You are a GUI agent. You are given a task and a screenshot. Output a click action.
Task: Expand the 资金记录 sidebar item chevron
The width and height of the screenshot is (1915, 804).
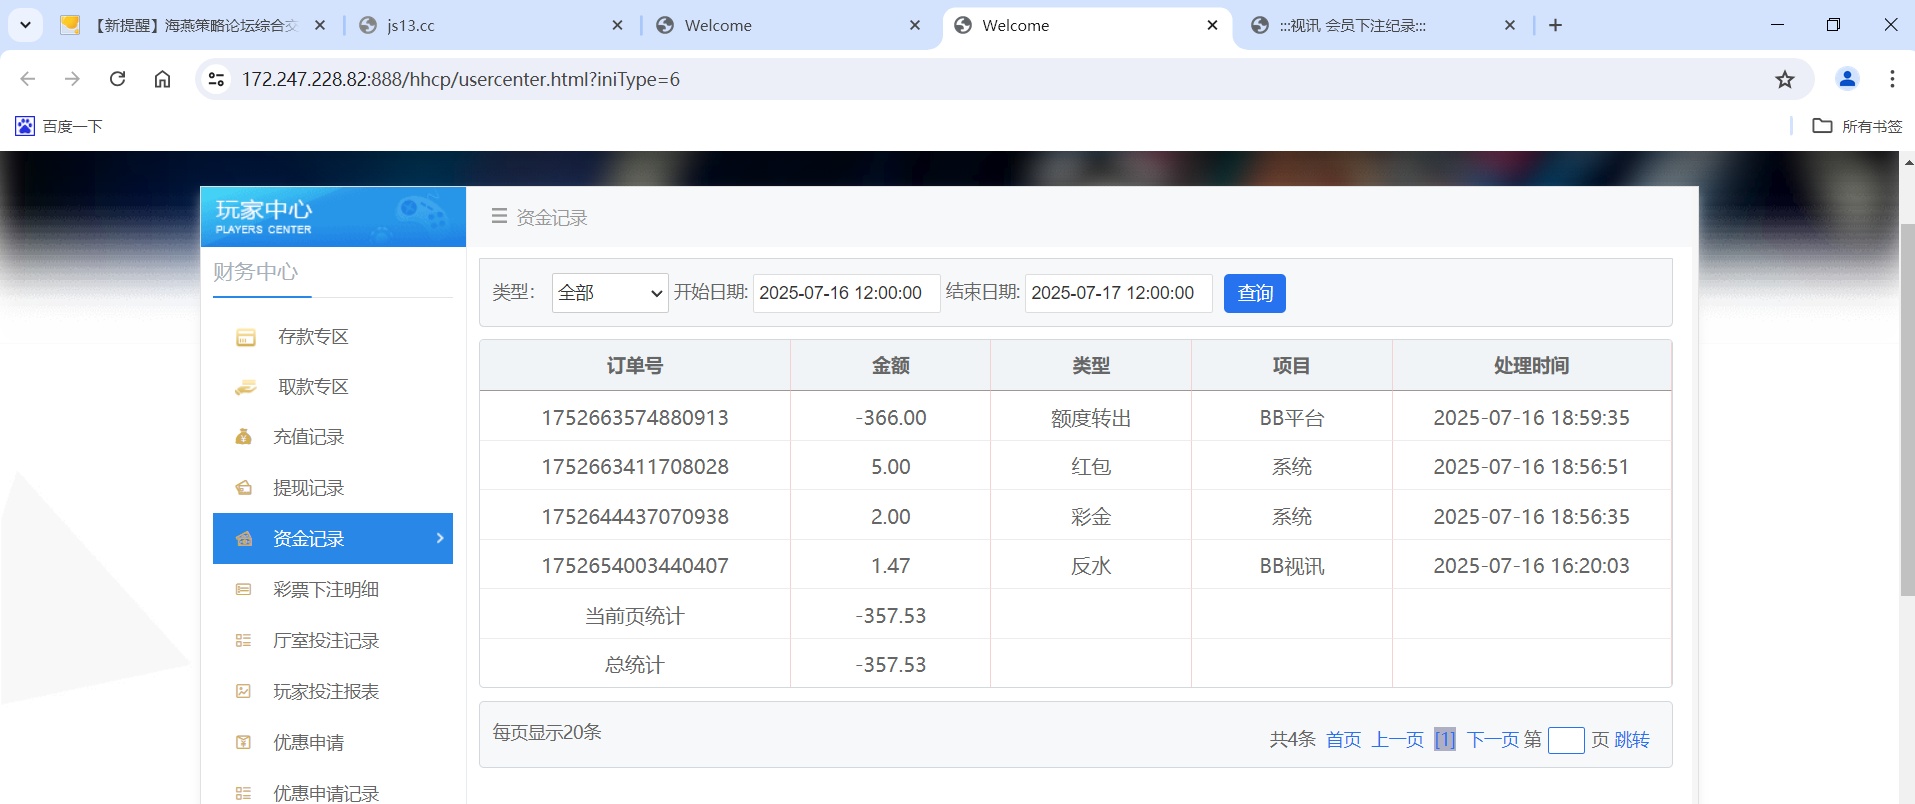click(x=440, y=538)
